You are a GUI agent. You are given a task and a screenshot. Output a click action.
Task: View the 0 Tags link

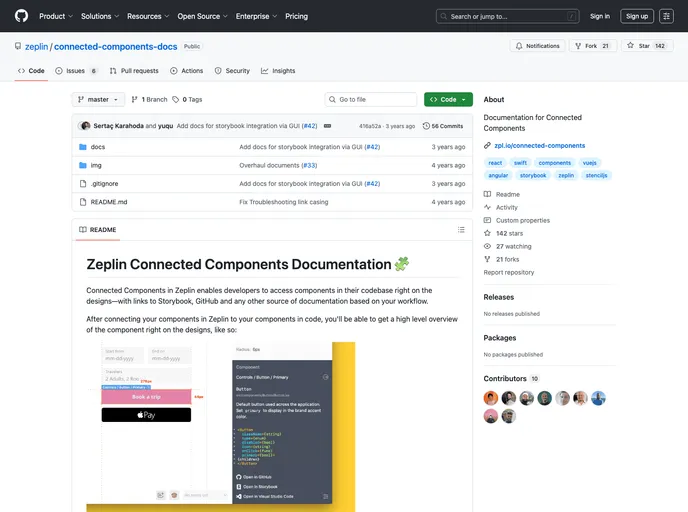[187, 100]
